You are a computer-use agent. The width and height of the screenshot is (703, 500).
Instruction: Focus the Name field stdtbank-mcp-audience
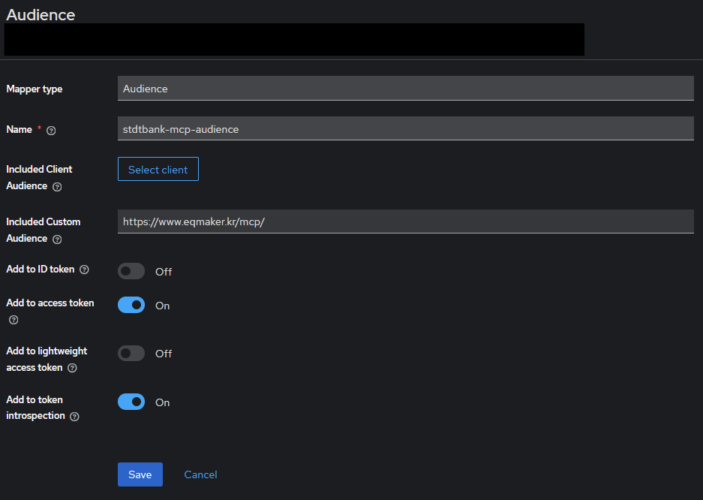406,129
